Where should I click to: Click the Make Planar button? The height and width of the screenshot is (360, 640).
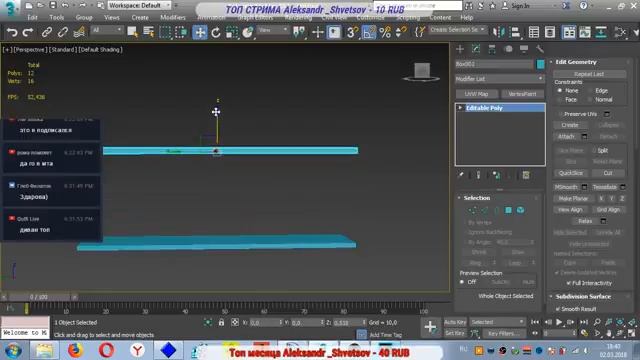[x=573, y=198]
